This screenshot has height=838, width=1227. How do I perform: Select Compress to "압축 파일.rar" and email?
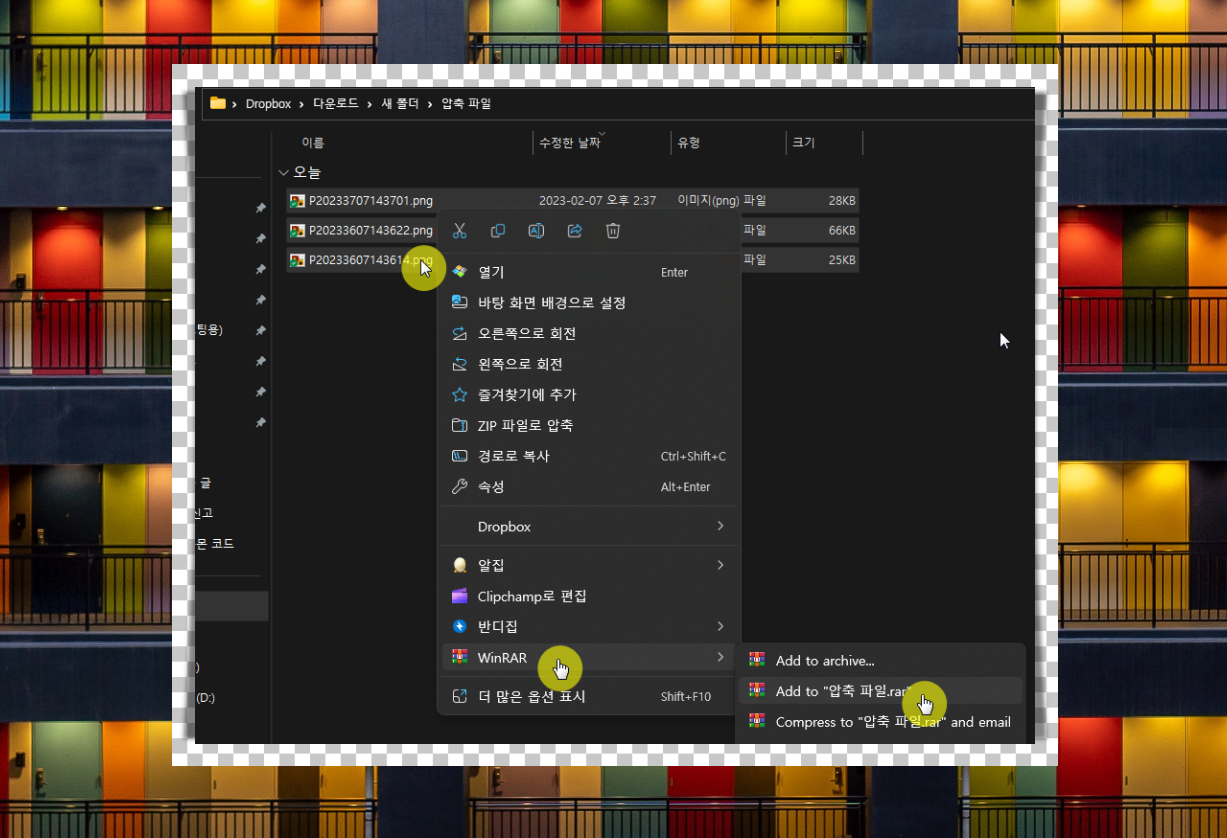pyautogui.click(x=880, y=722)
